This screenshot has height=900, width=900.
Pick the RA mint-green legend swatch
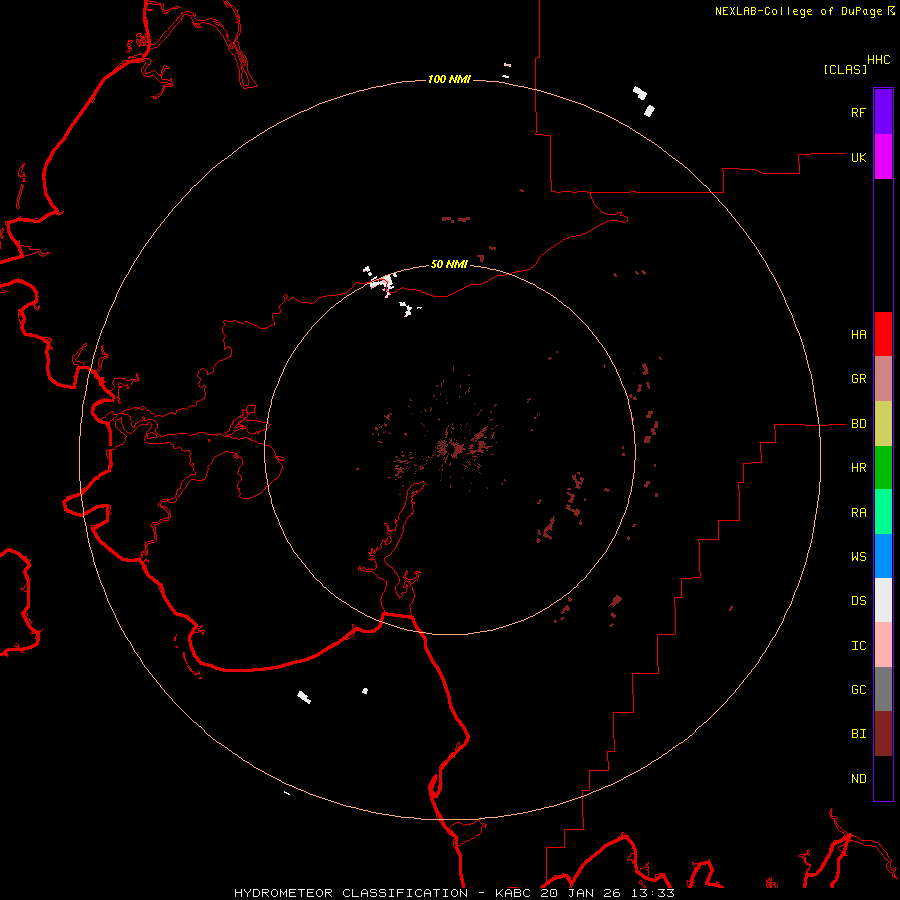click(883, 512)
